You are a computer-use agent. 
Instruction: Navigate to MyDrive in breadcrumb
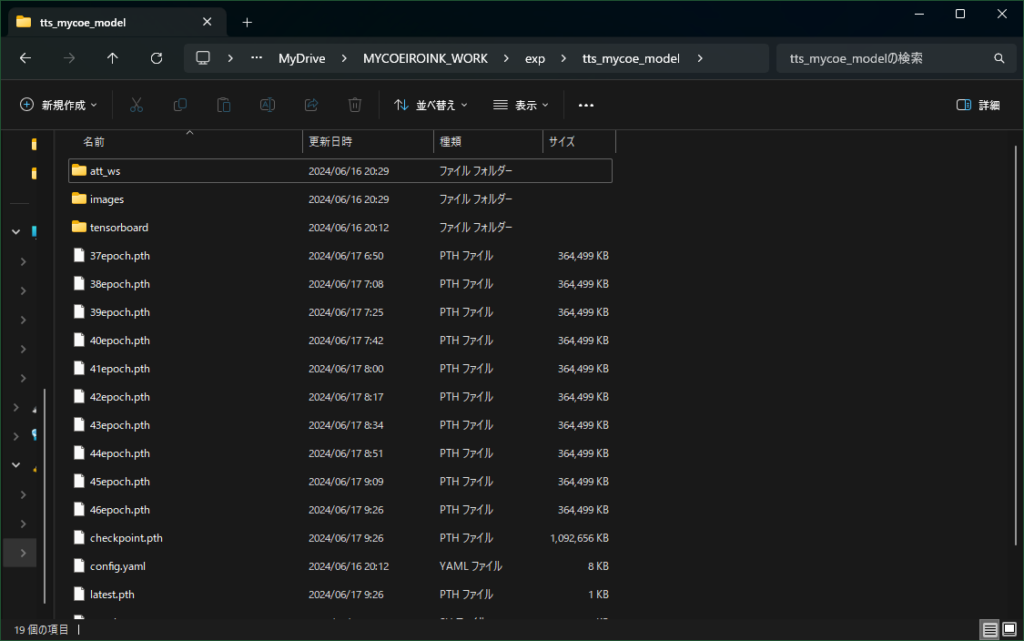302,58
